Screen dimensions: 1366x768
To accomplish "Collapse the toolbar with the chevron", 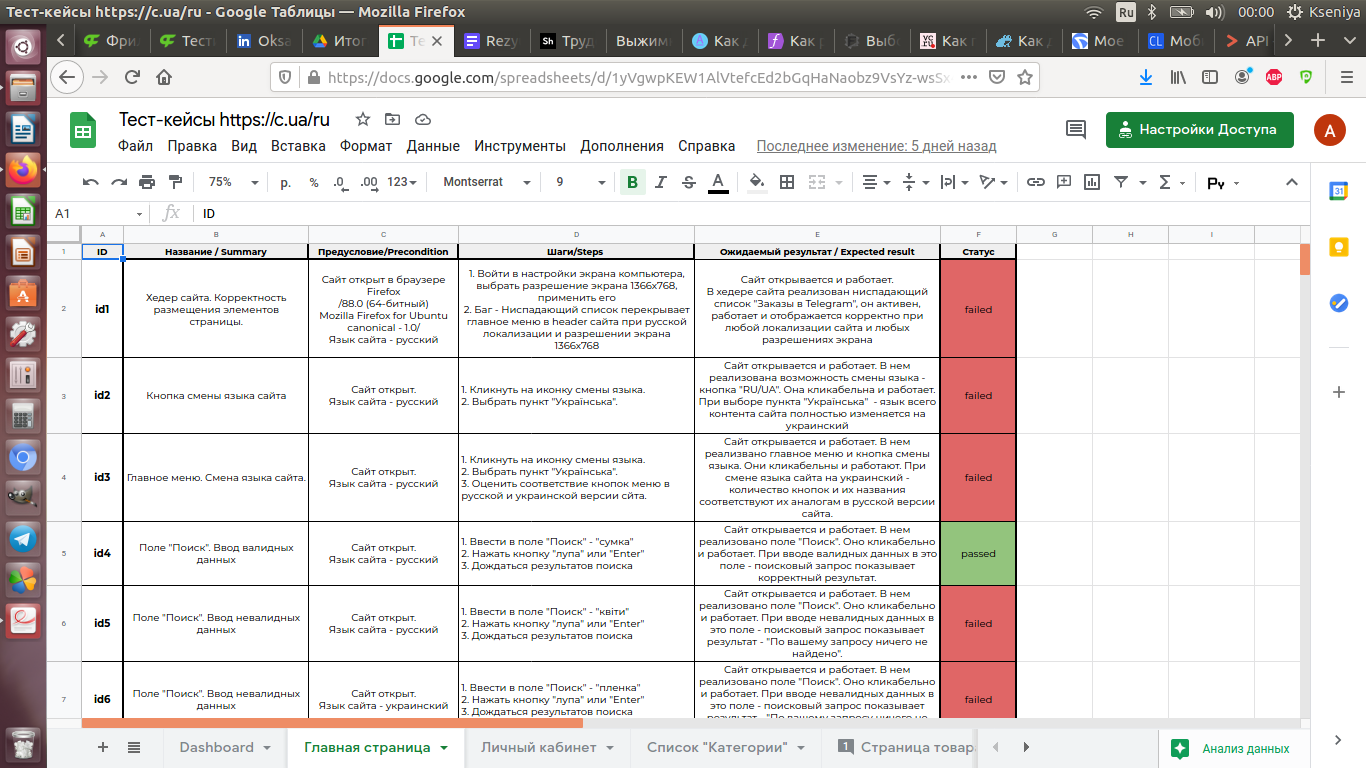I will tap(1291, 182).
